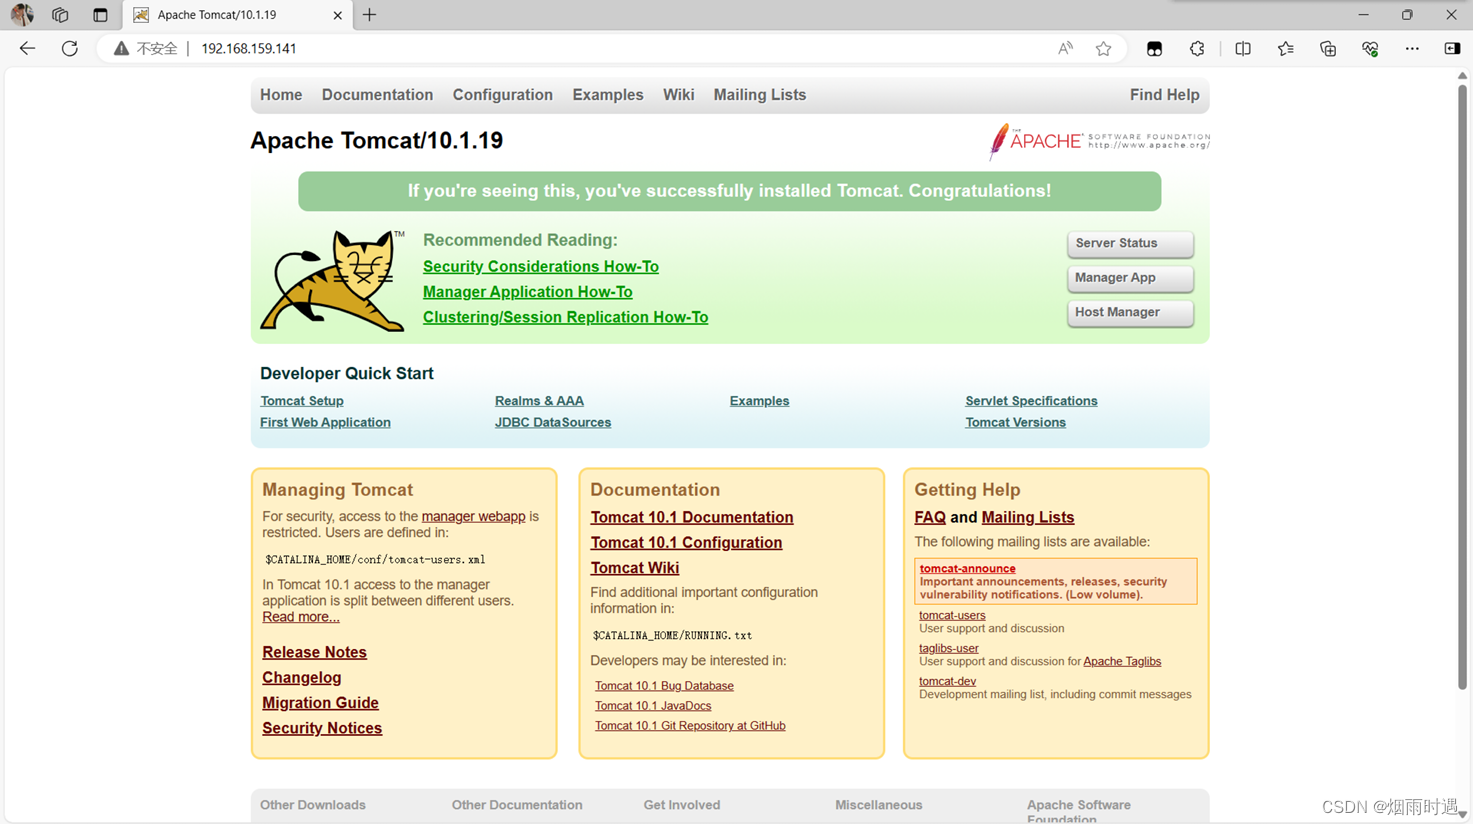
Task: Open the black extension icon in toolbar
Action: pos(1154,48)
